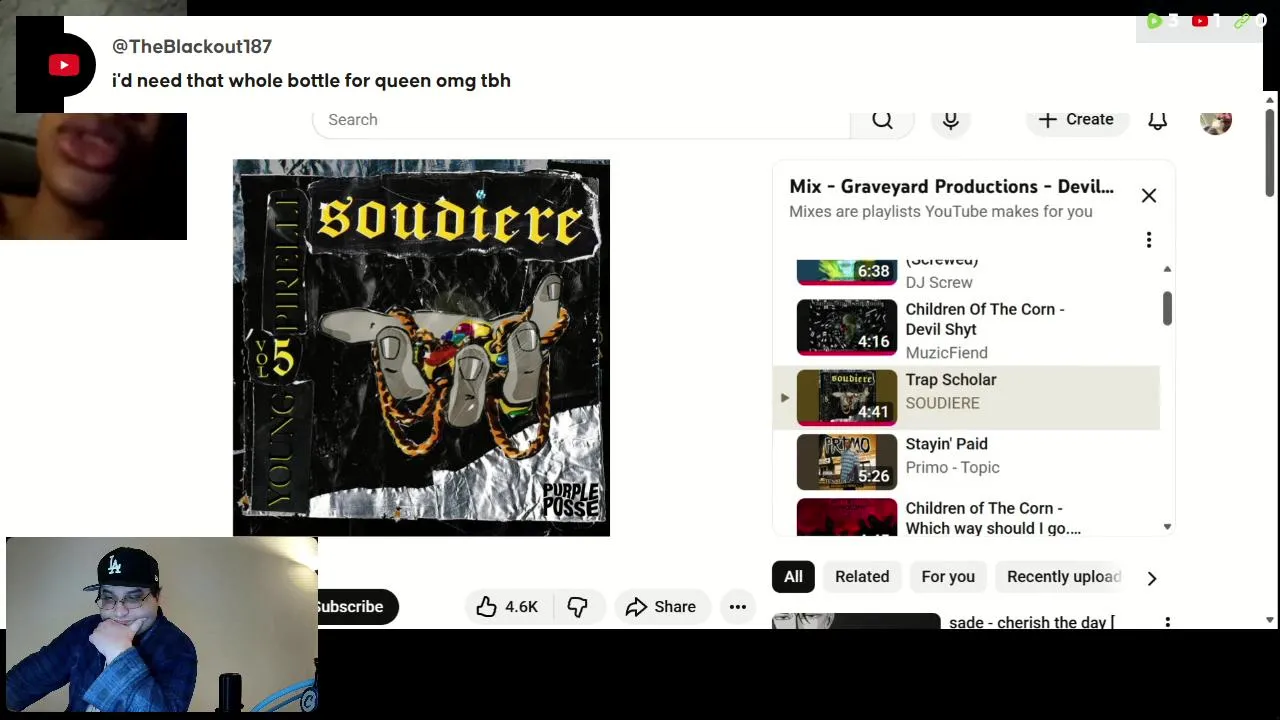Image resolution: width=1280 pixels, height=720 pixels.
Task: Open more actions ellipsis under video
Action: click(738, 607)
